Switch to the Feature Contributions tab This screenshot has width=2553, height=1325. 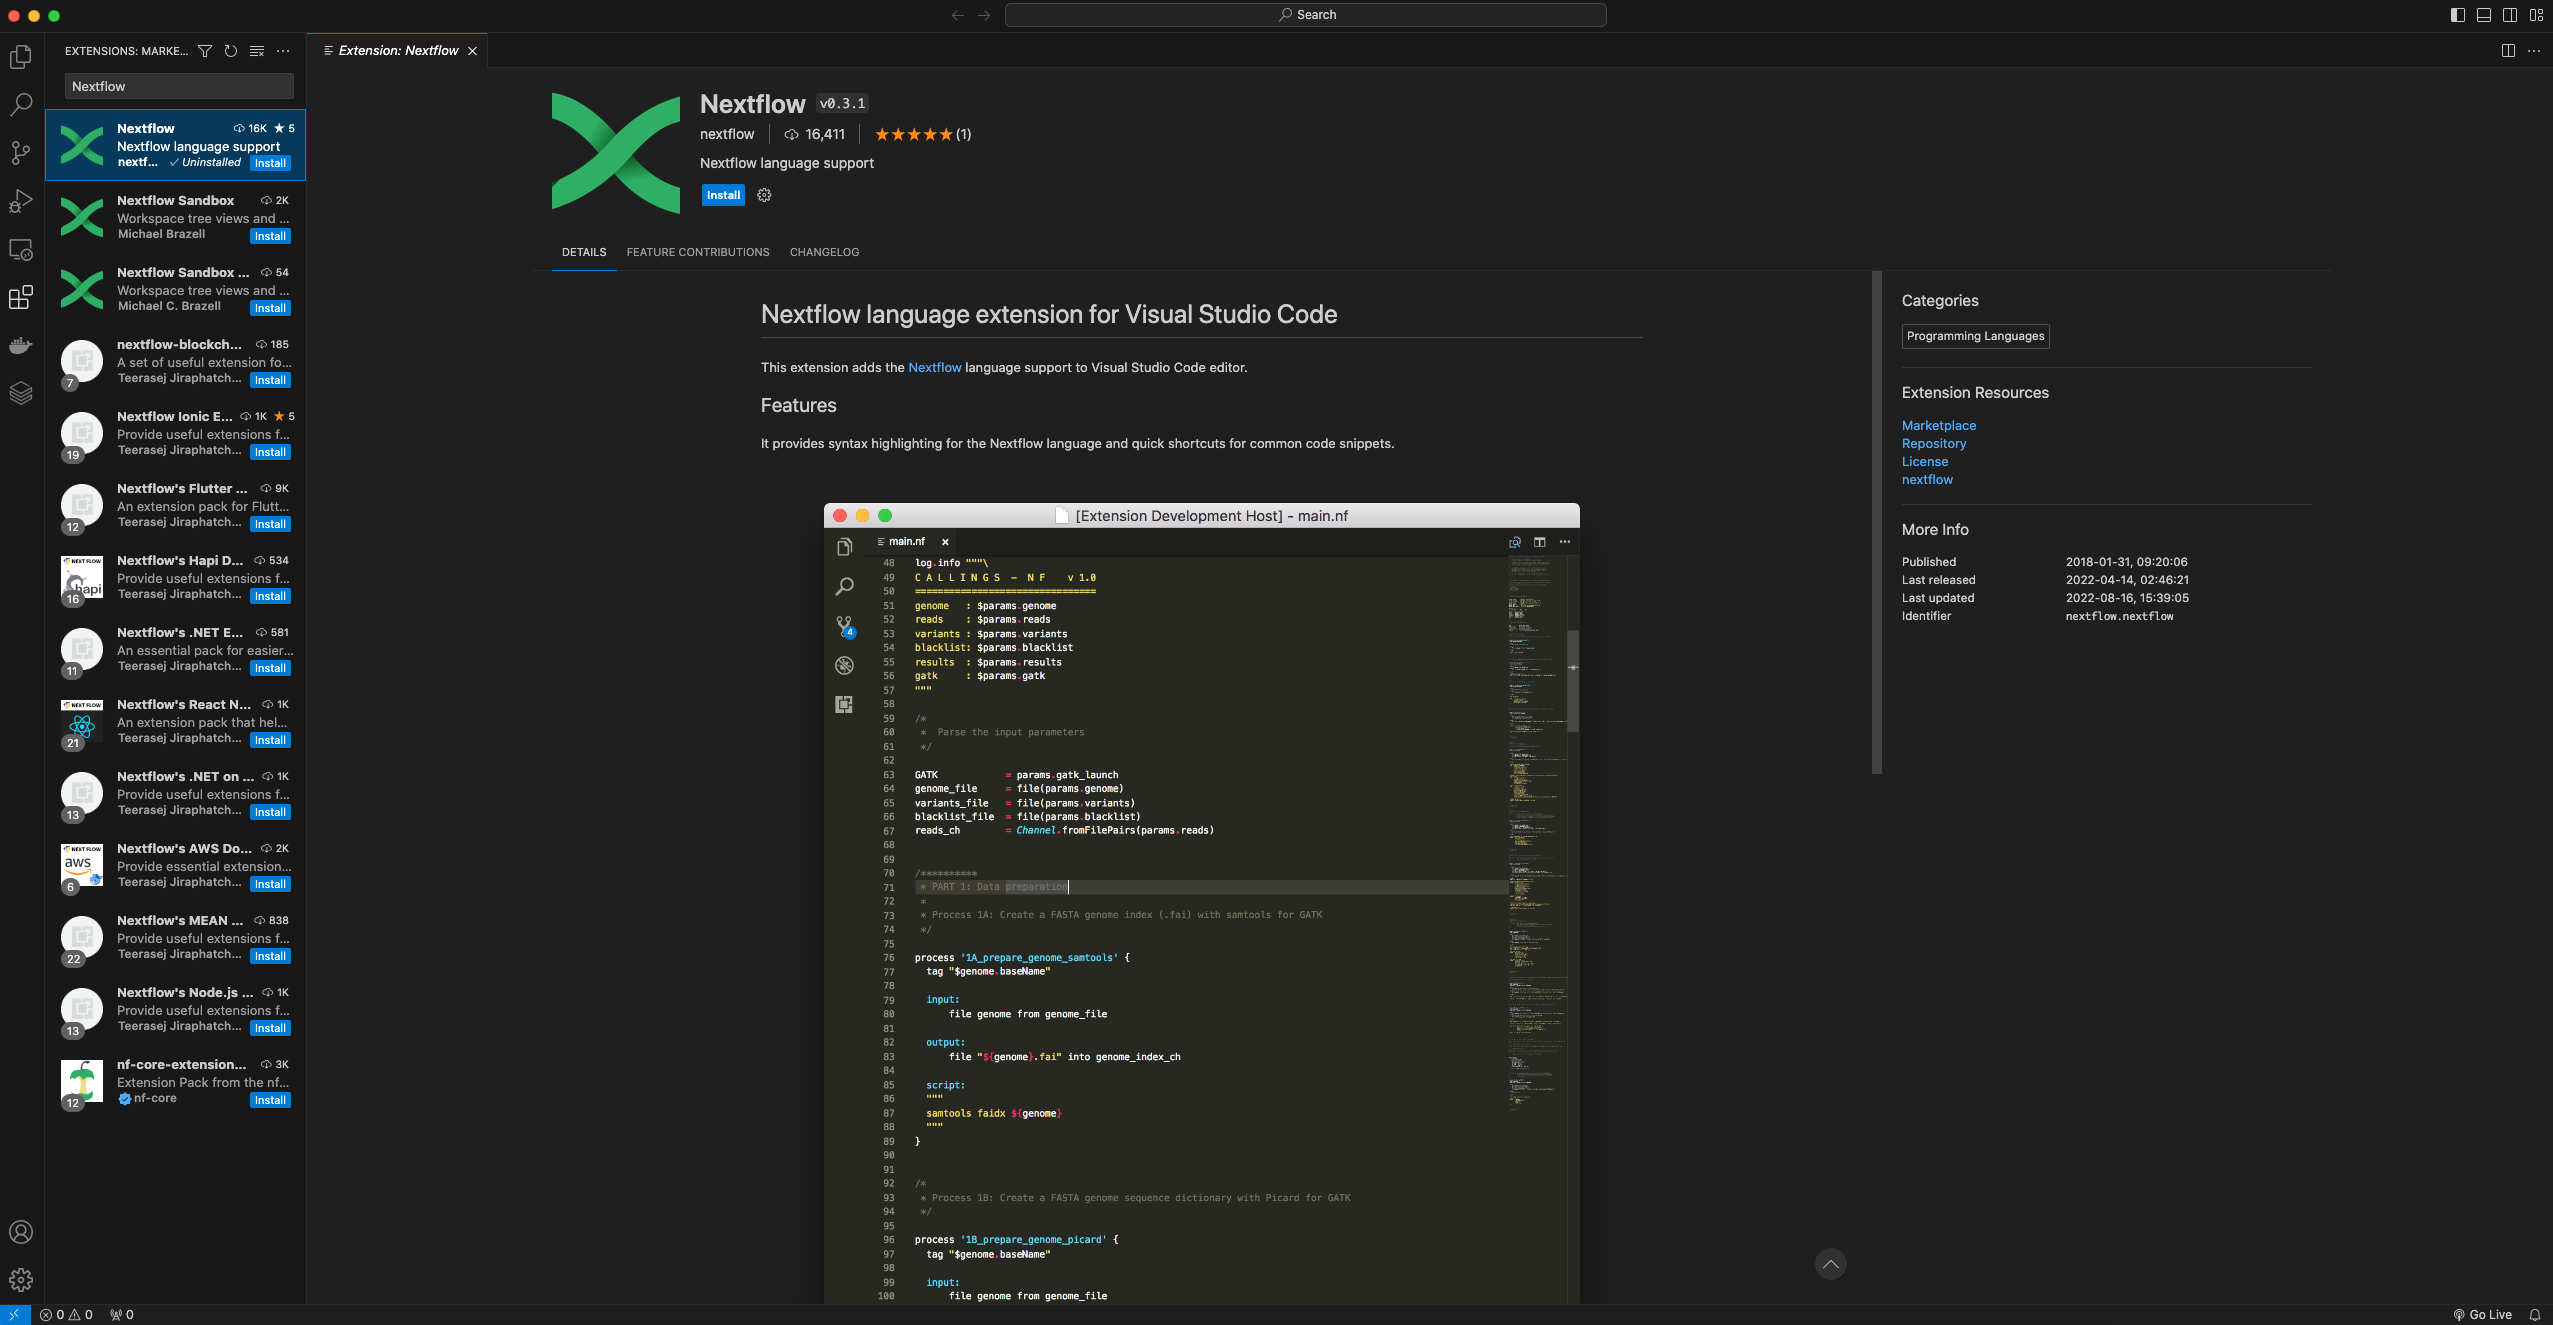(698, 252)
